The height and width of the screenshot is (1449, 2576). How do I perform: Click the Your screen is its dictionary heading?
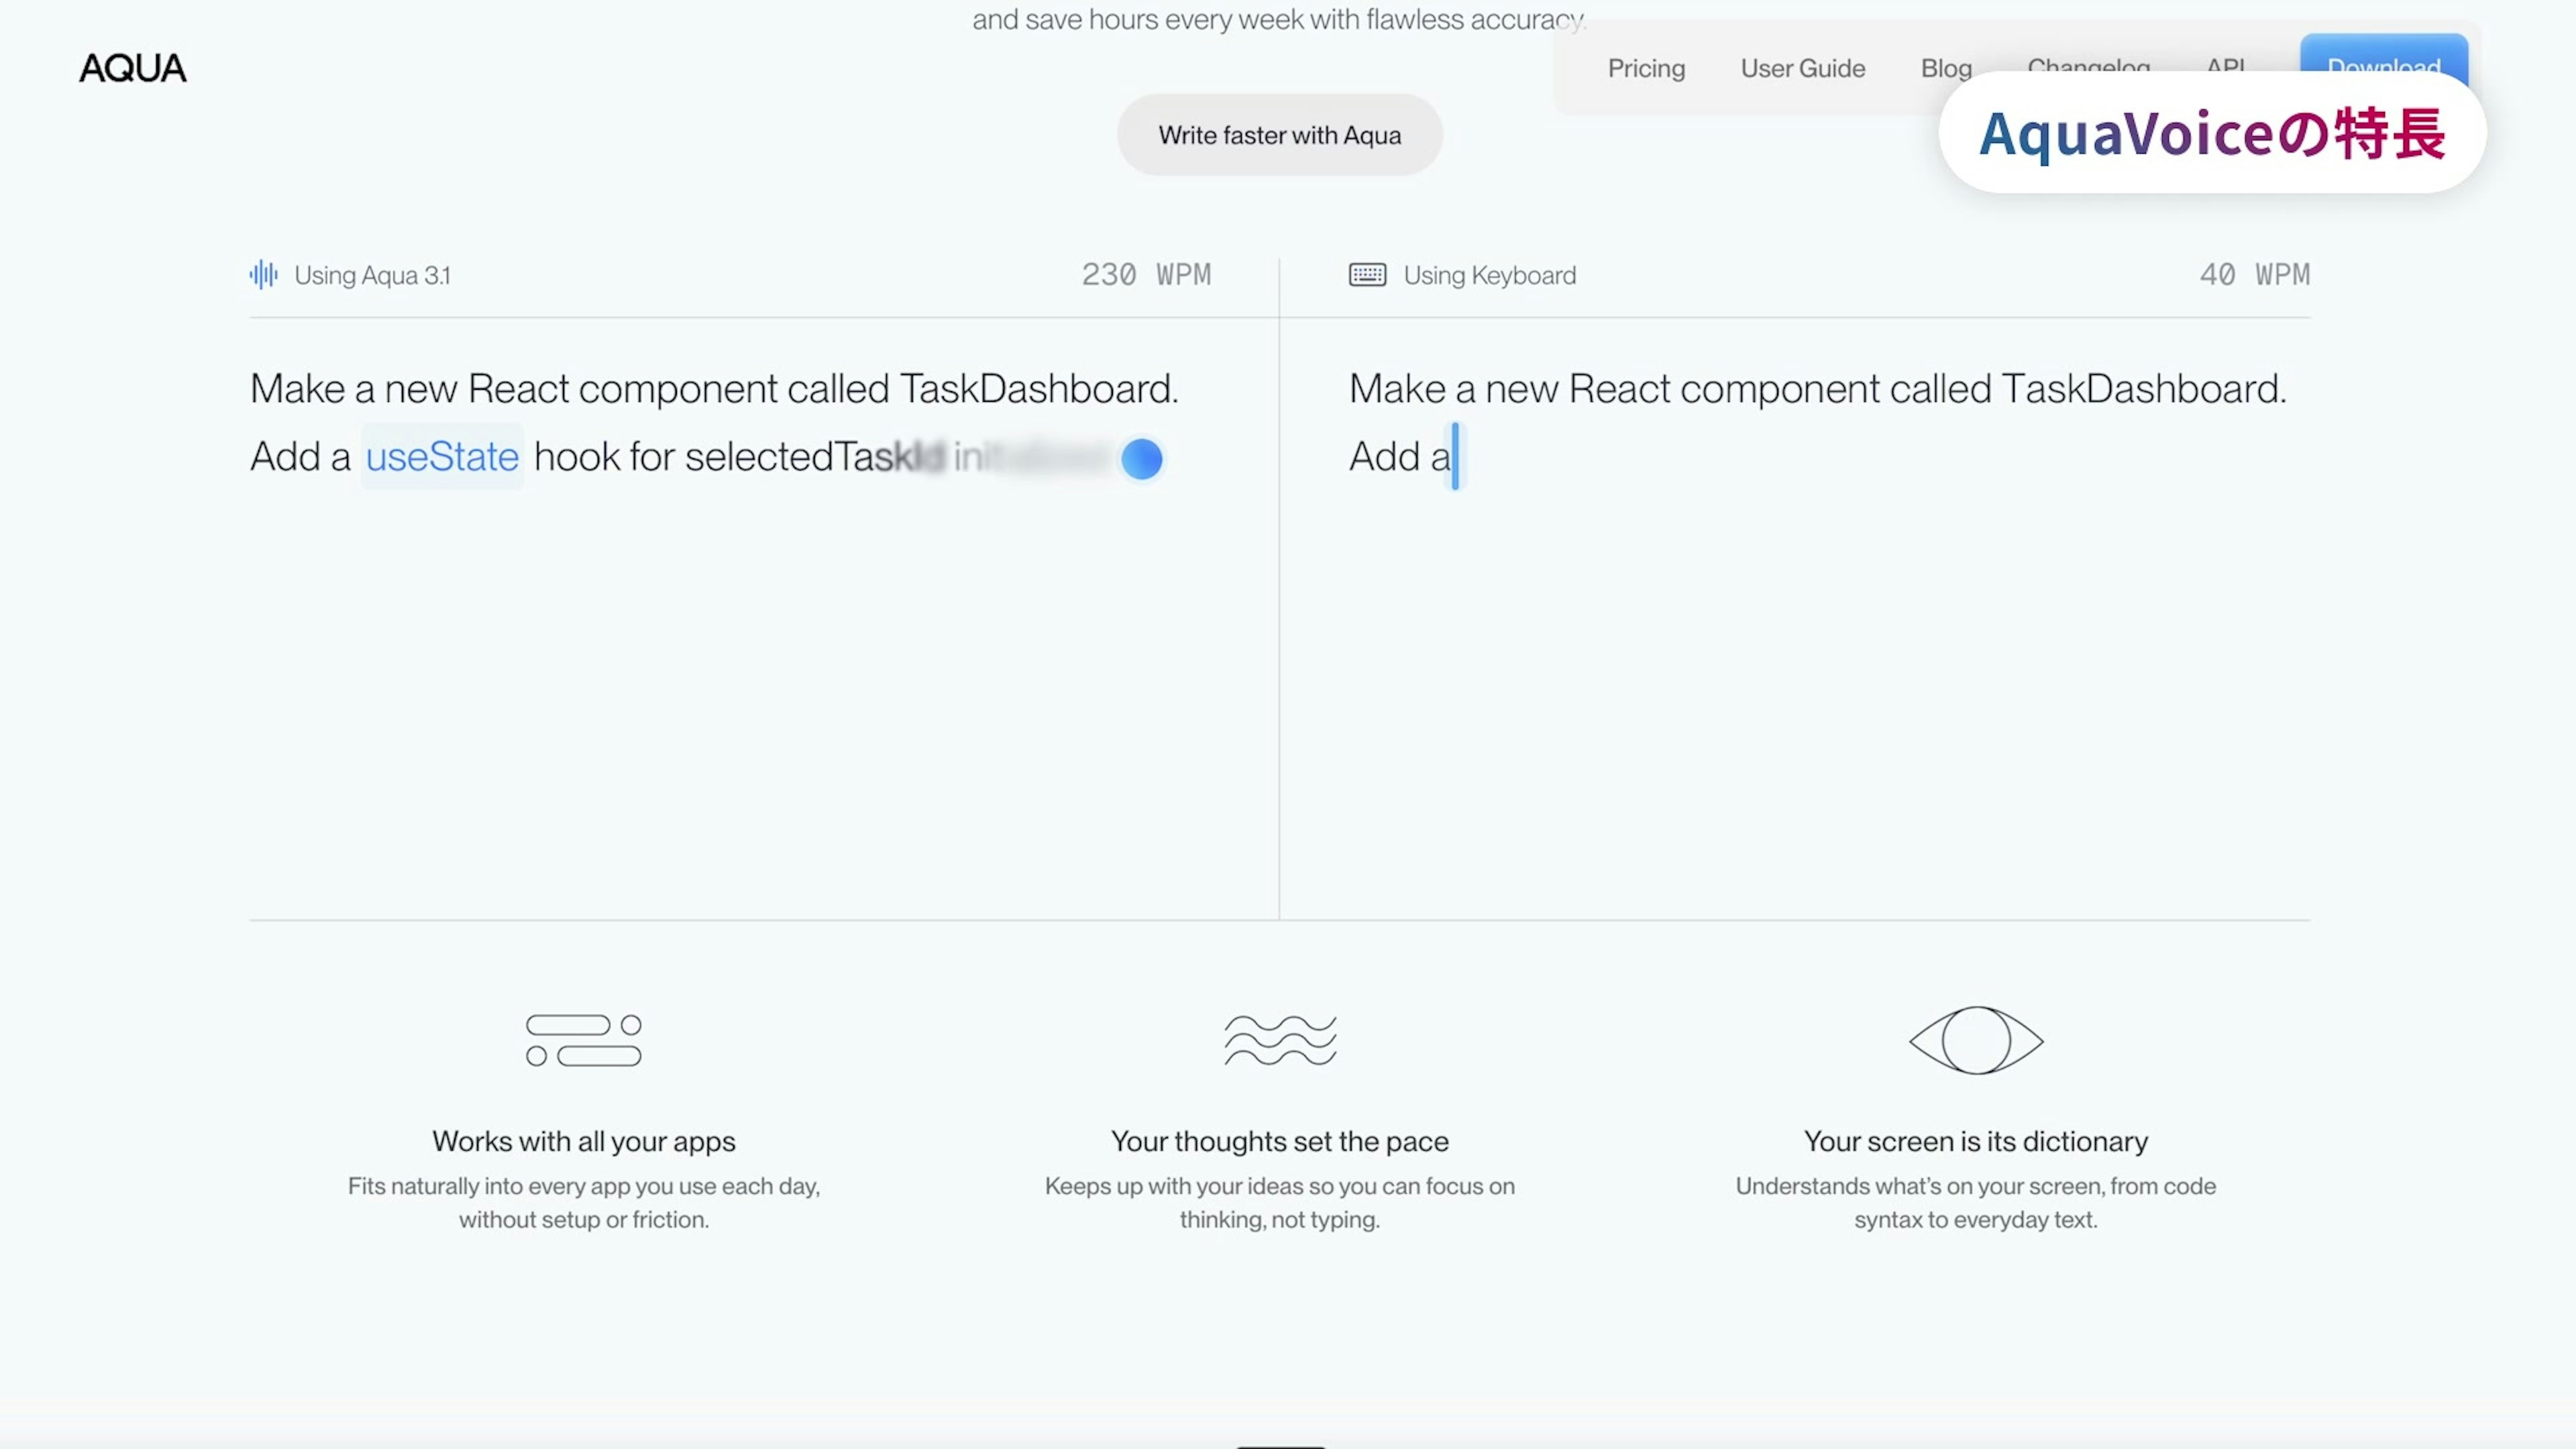(x=1975, y=1141)
